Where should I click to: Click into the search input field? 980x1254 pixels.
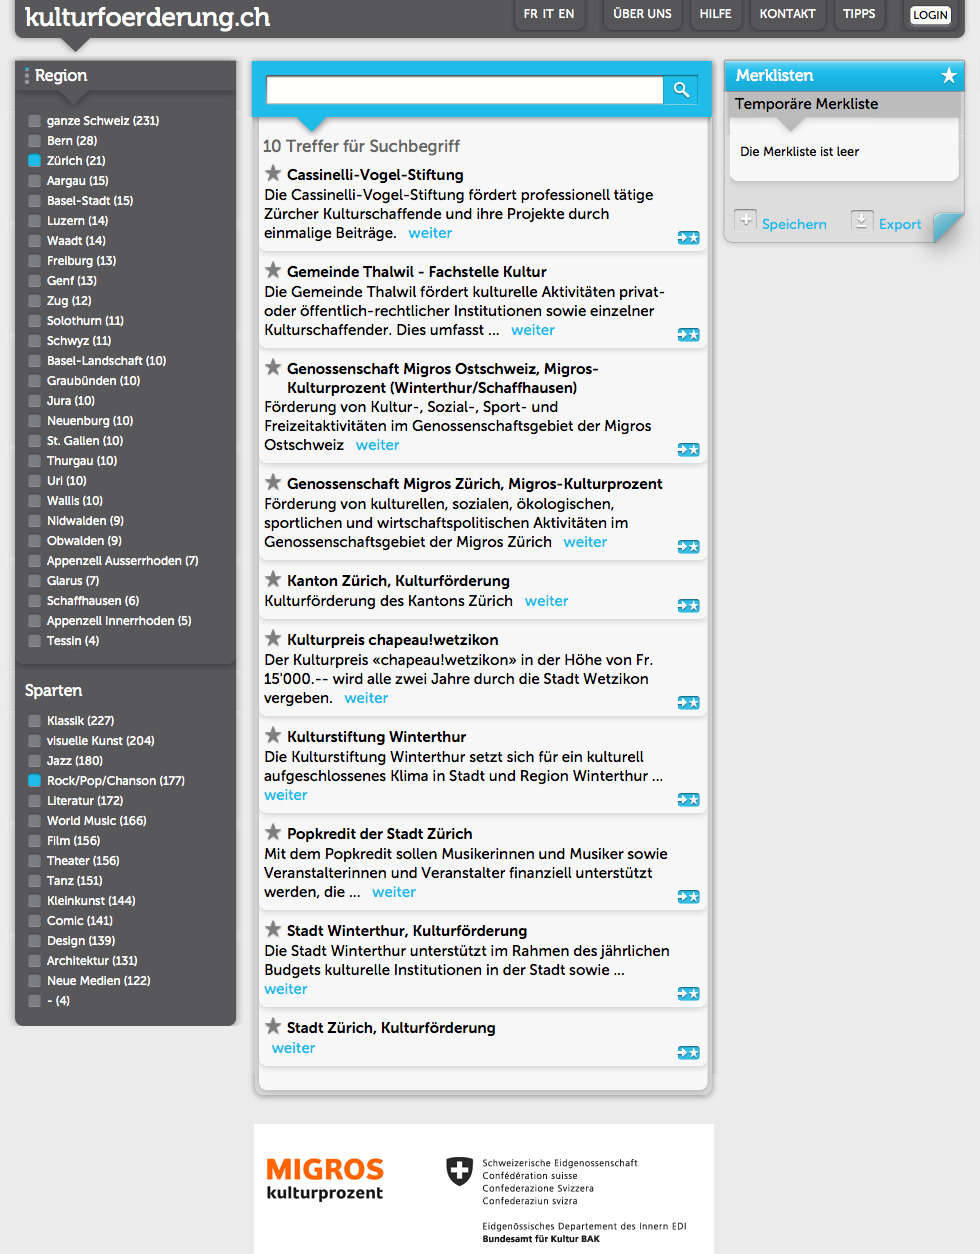(465, 90)
